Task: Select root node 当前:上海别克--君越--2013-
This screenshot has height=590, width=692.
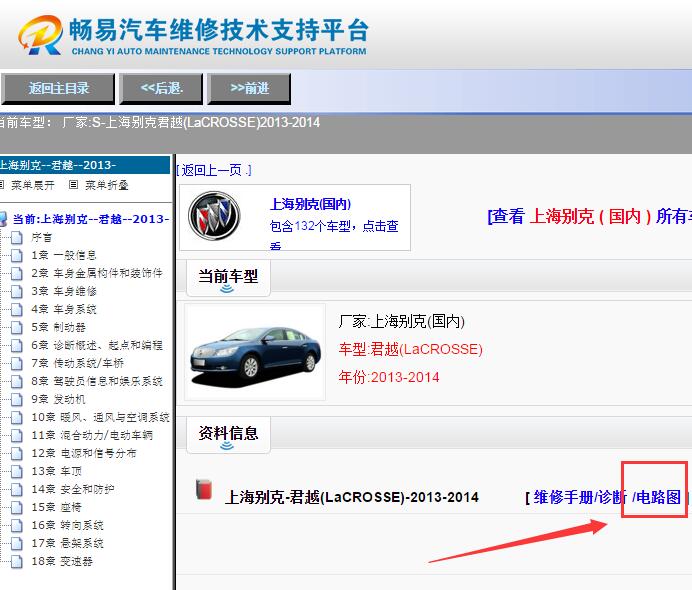Action: click(x=91, y=219)
